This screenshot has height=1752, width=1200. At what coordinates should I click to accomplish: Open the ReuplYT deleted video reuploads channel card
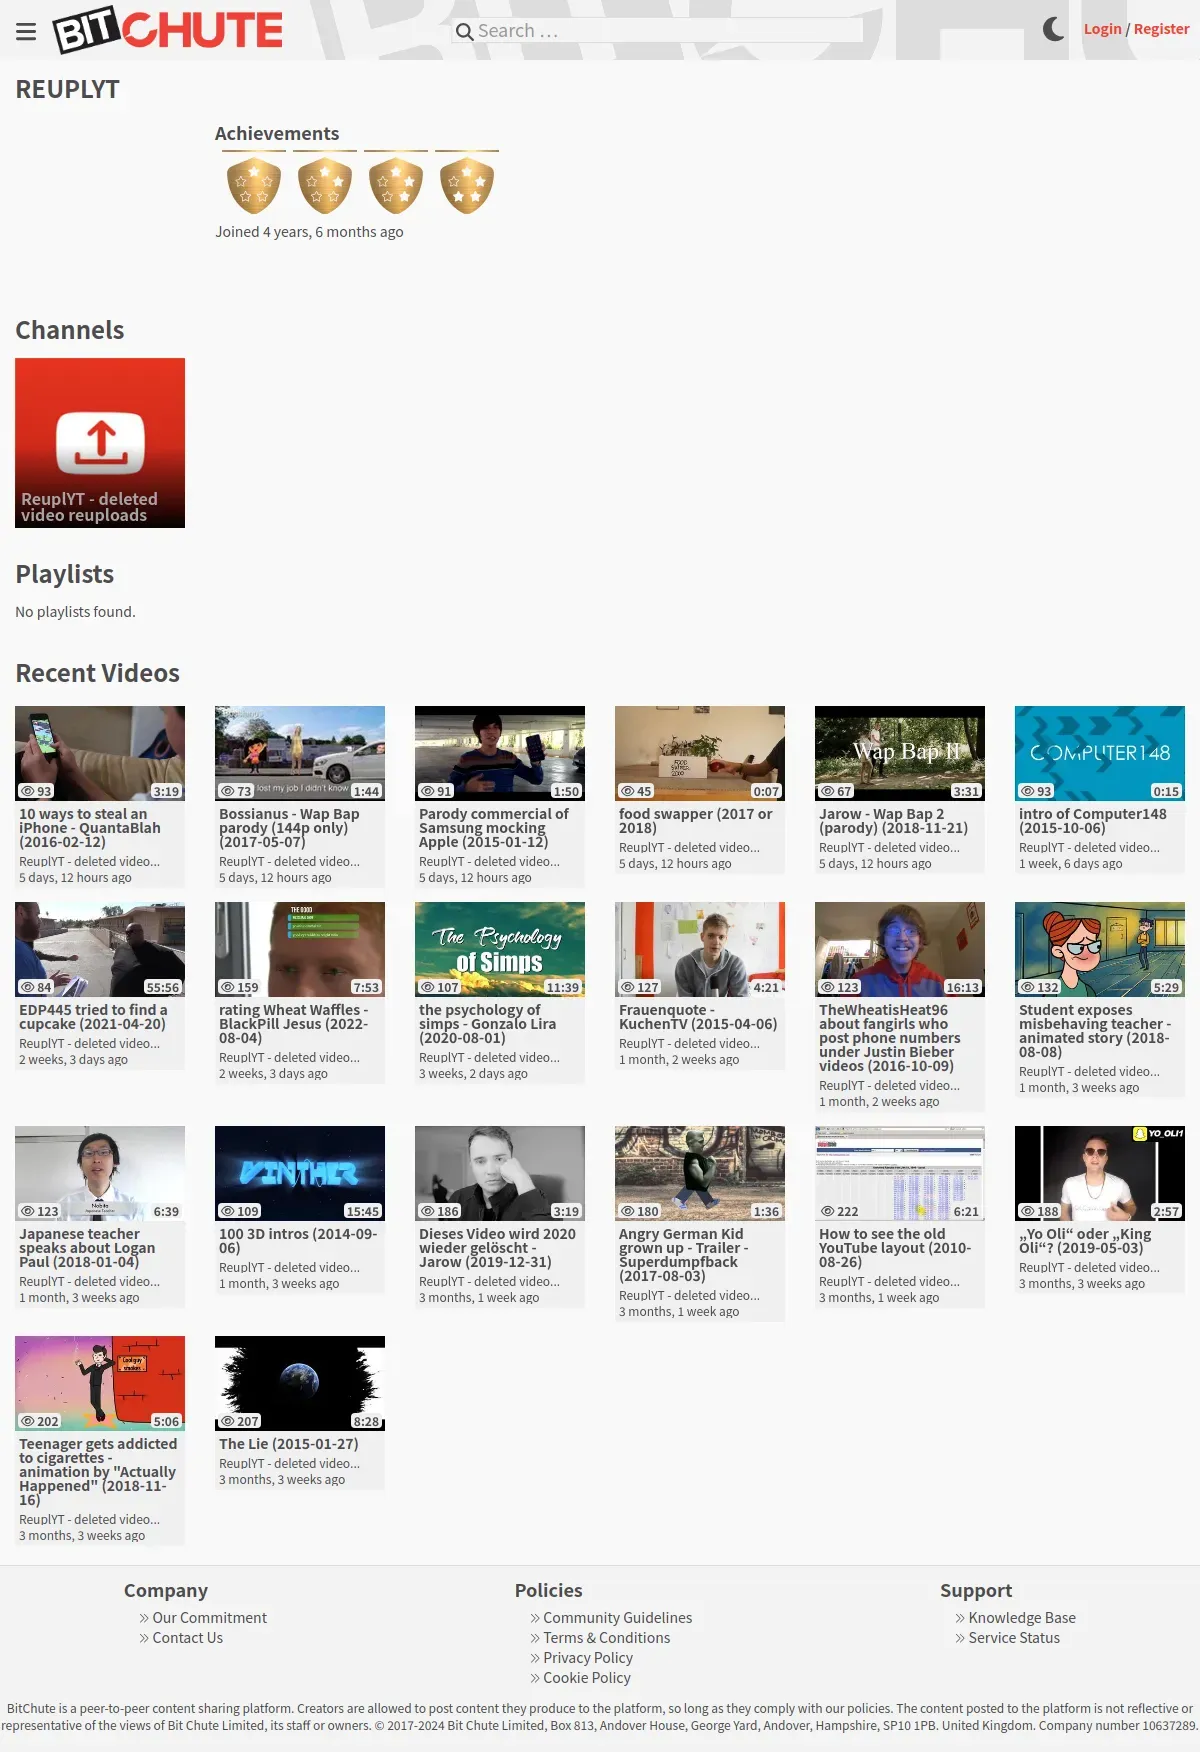[x=100, y=443]
